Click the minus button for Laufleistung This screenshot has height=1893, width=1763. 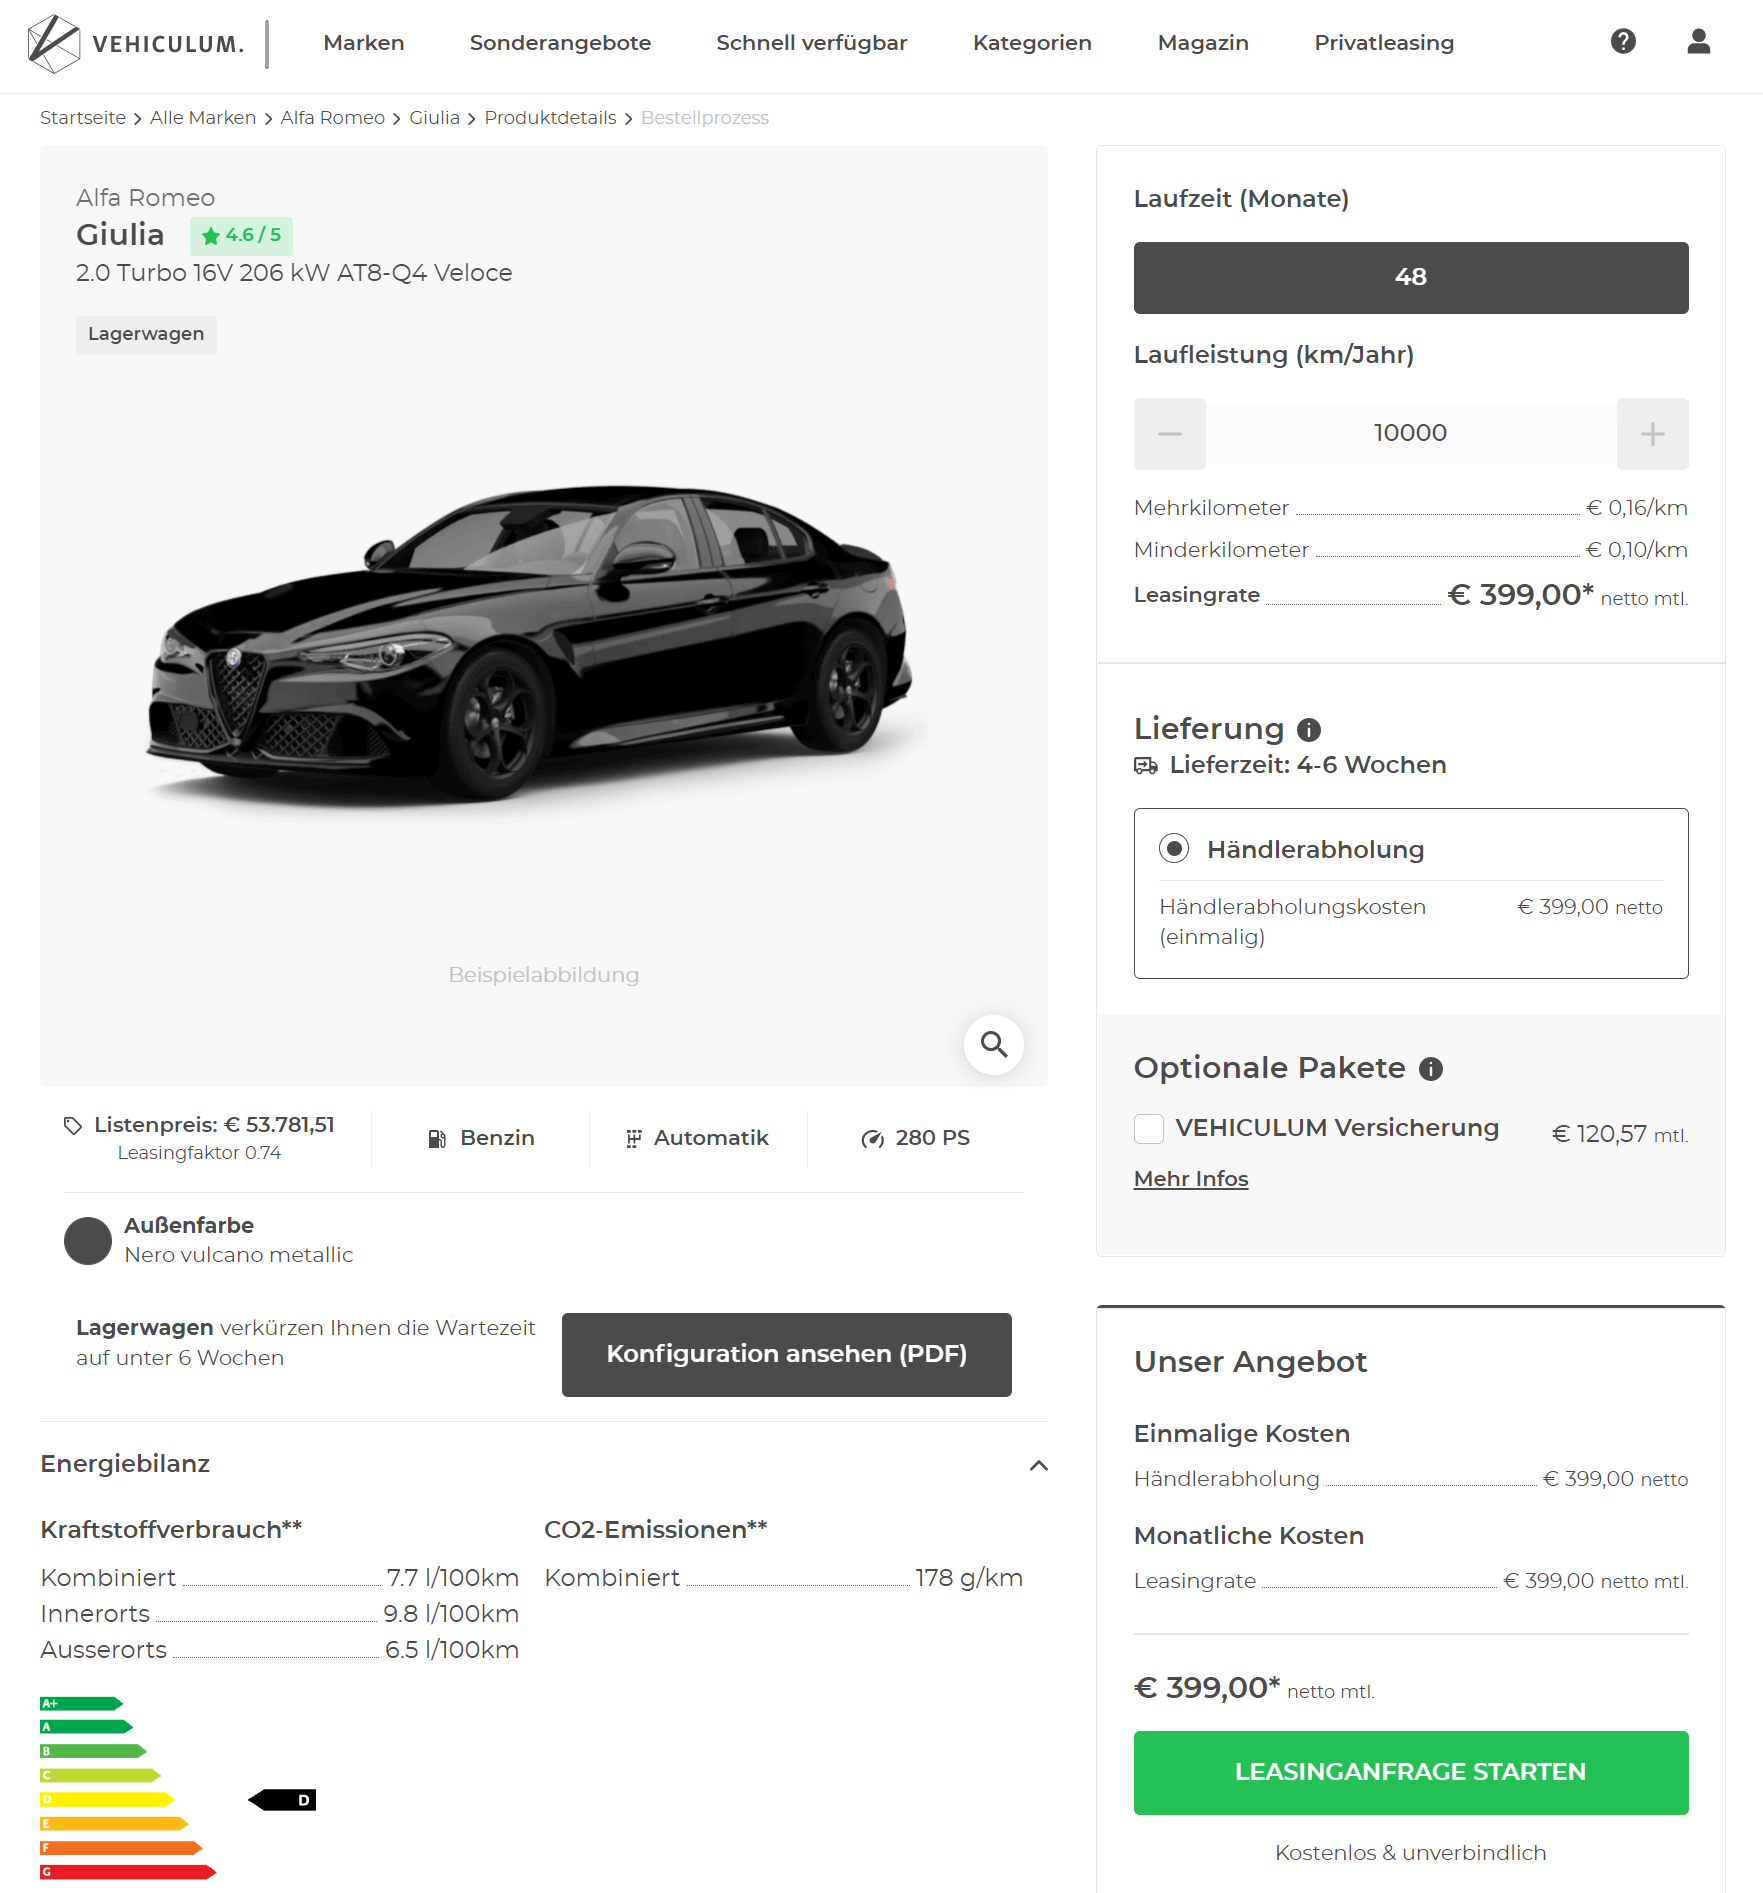click(x=1169, y=434)
